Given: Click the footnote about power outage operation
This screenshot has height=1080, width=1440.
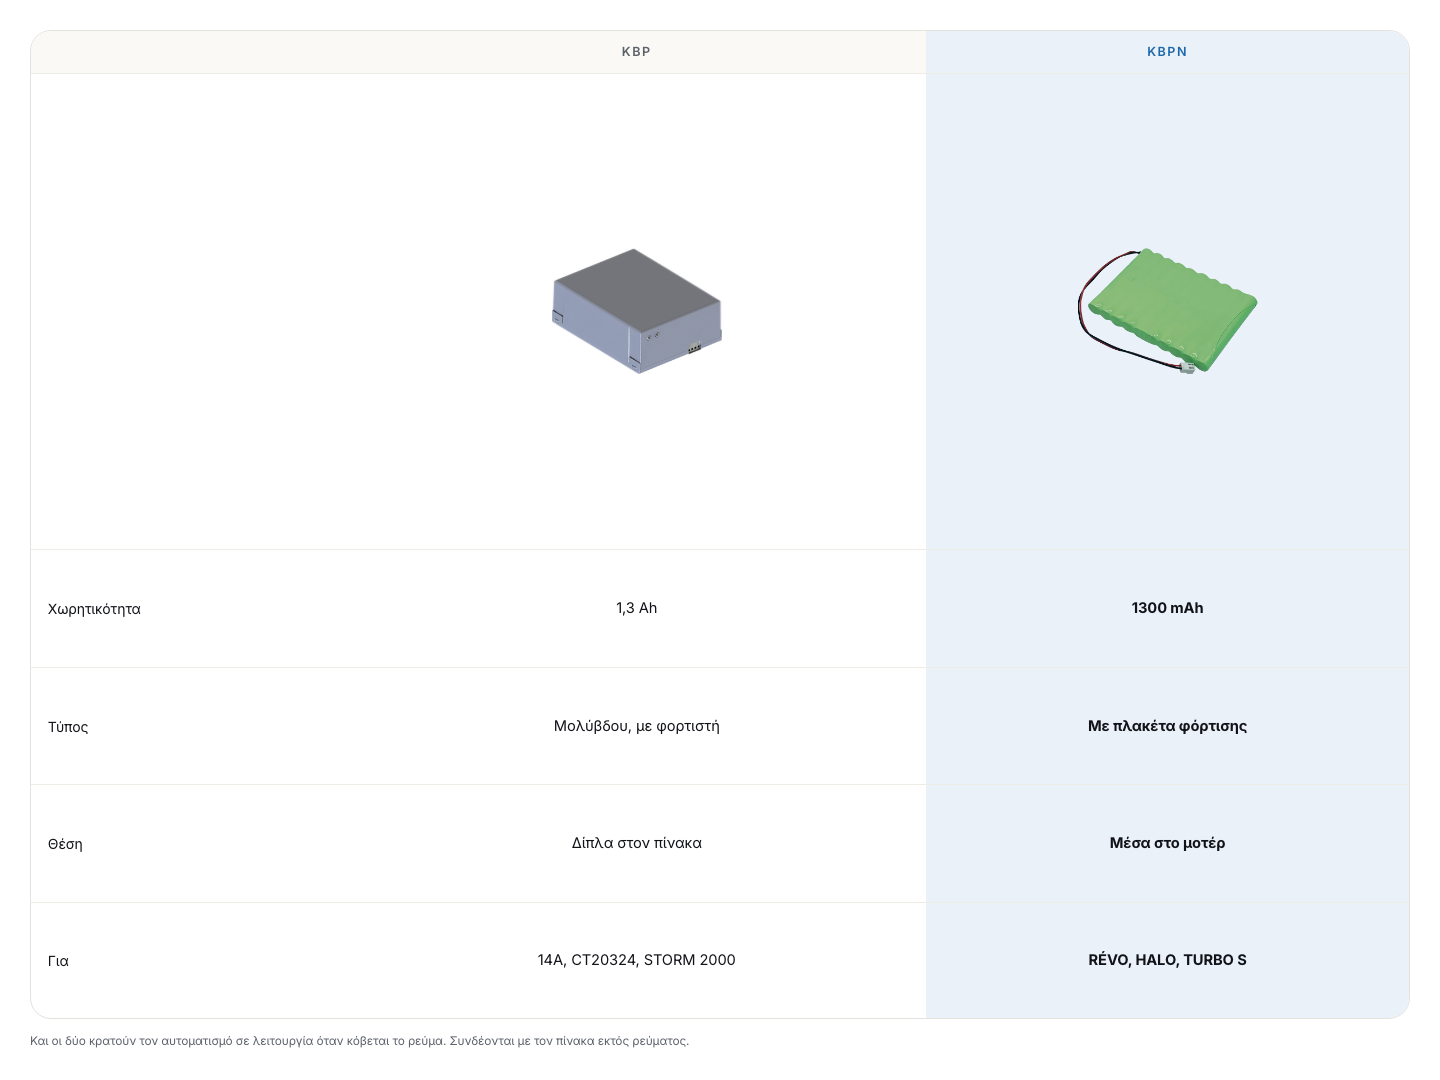Looking at the screenshot, I should [x=360, y=1041].
